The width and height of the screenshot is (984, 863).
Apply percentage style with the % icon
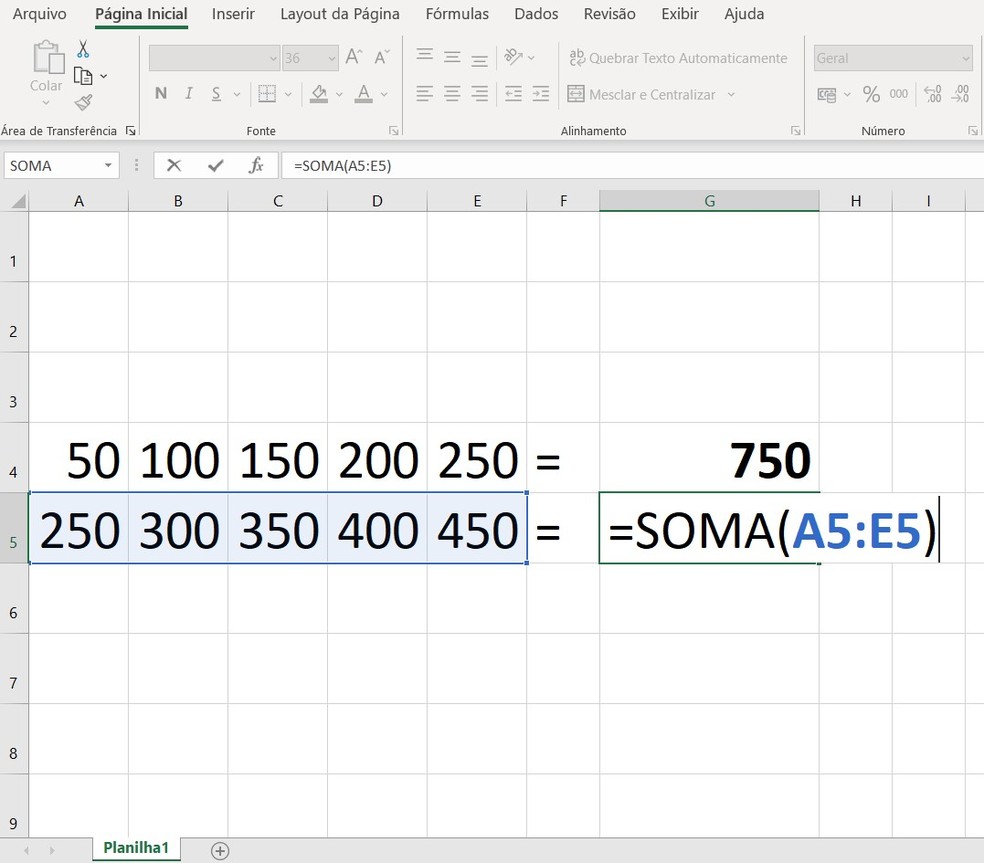click(871, 94)
